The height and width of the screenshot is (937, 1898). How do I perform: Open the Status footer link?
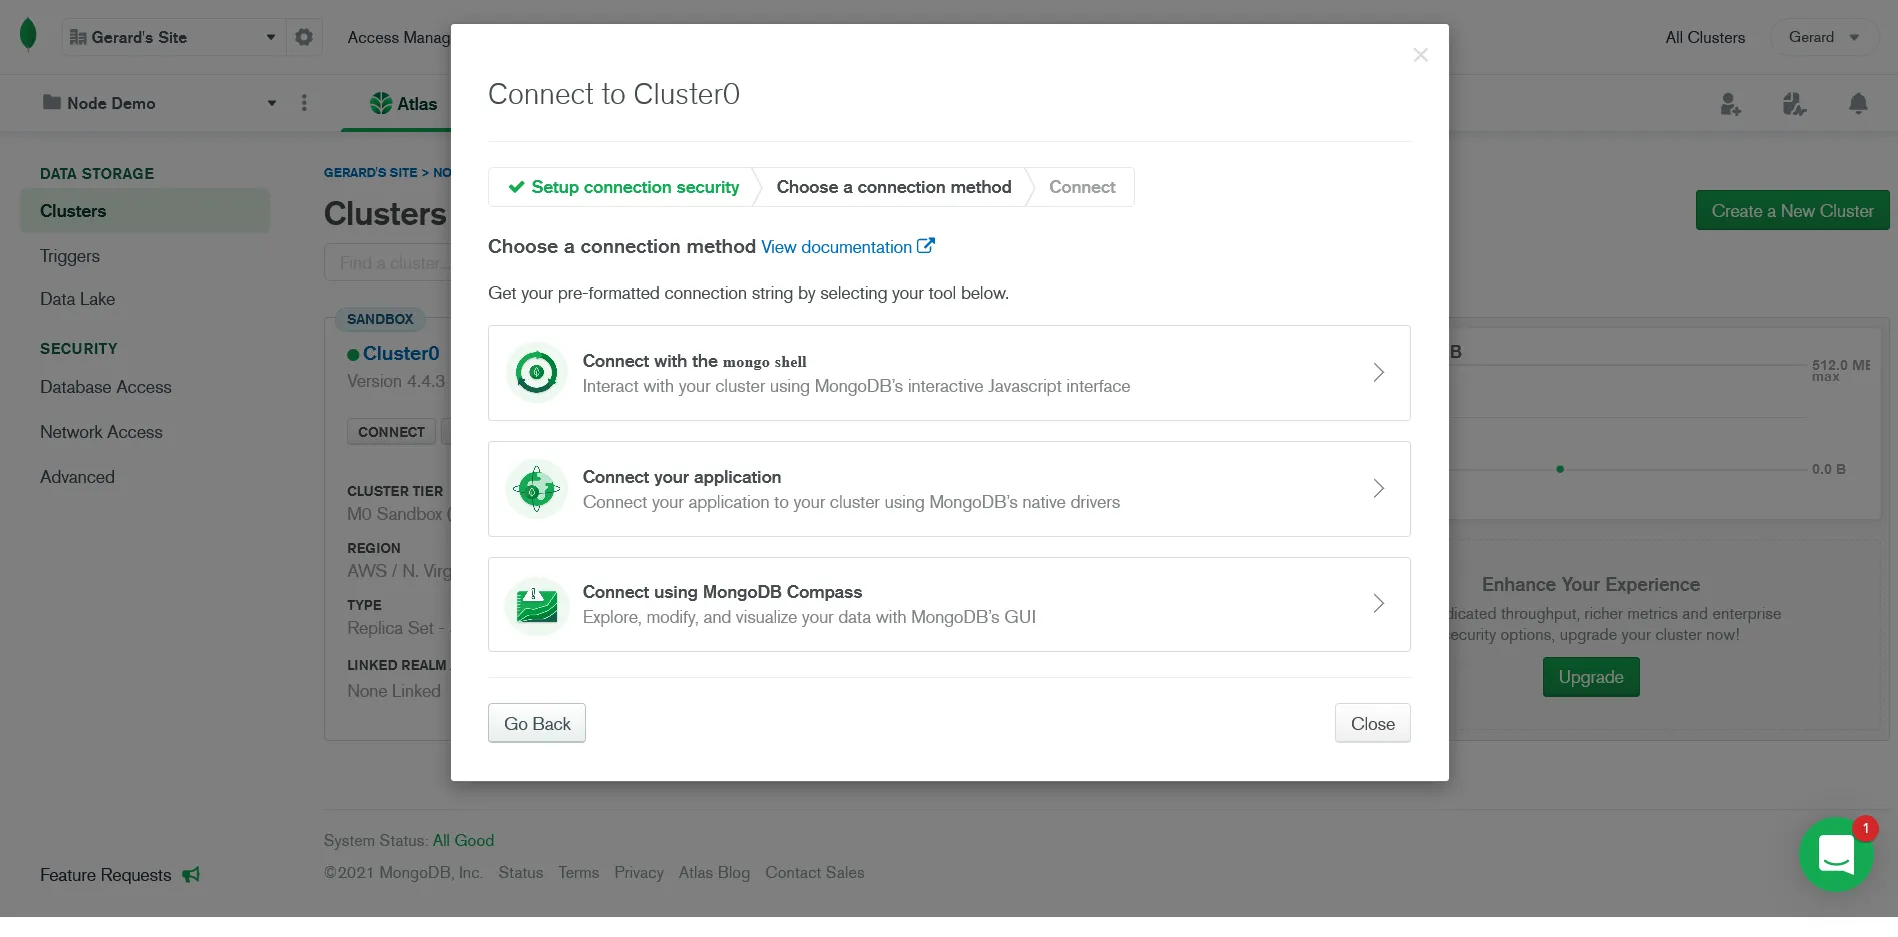click(x=521, y=873)
